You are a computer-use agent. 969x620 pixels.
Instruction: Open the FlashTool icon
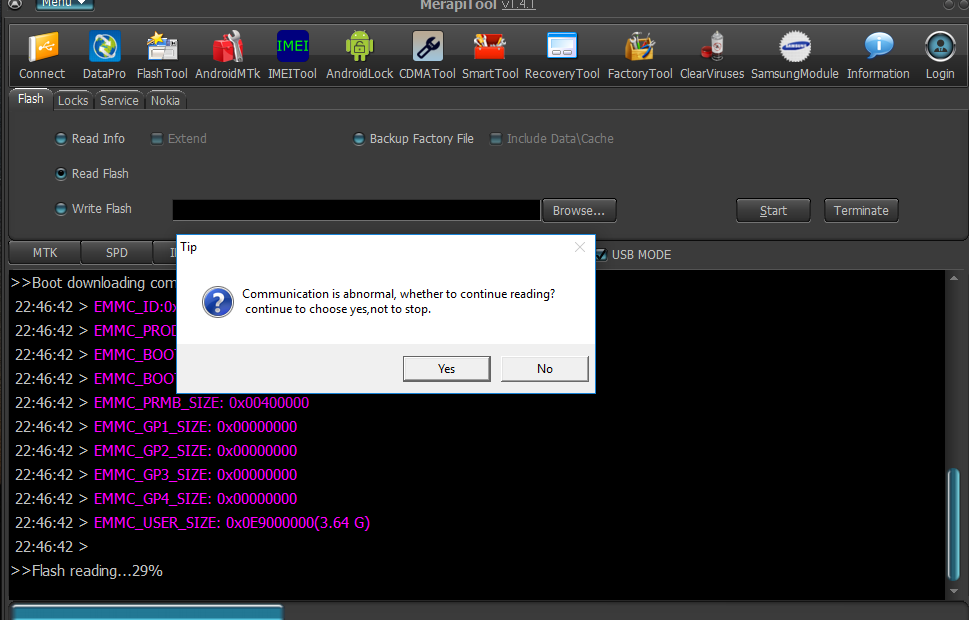tap(162, 47)
